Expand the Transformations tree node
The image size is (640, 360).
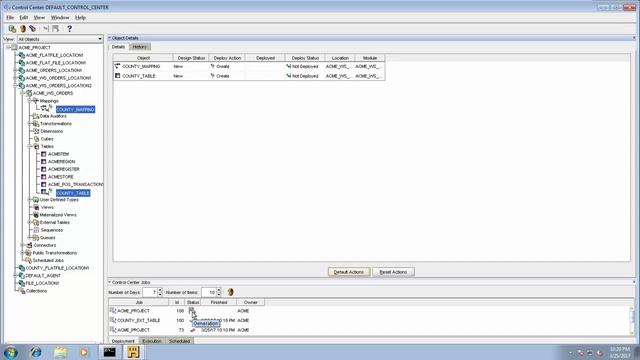(30, 123)
